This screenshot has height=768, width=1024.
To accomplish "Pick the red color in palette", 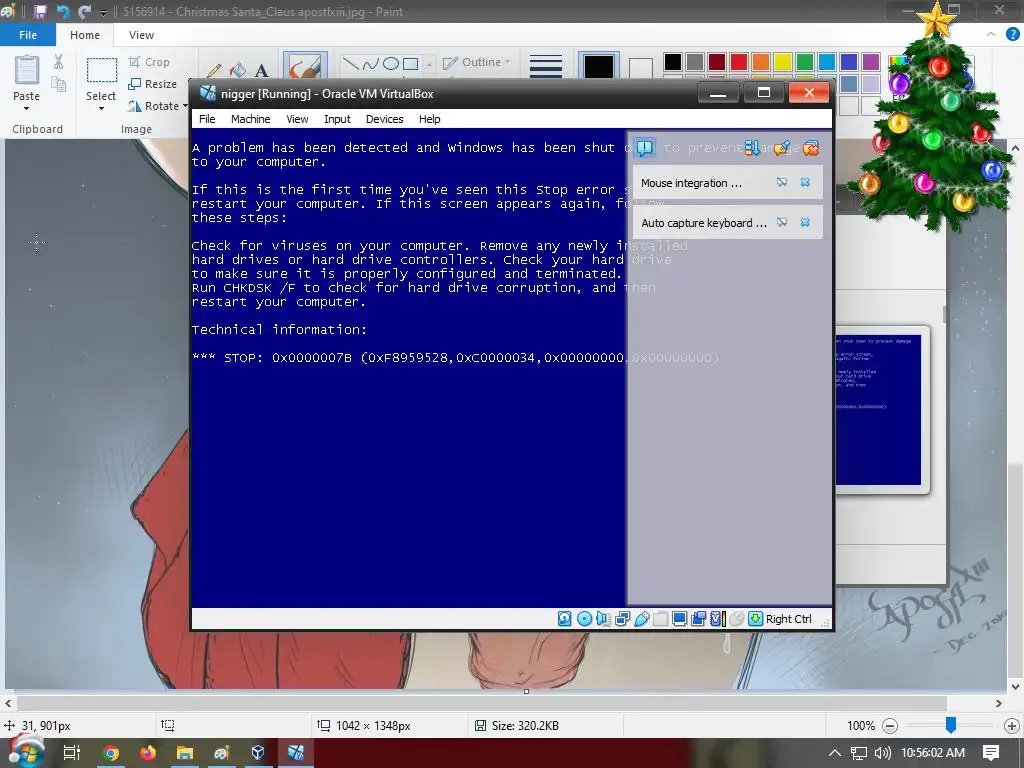I will pyautogui.click(x=739, y=61).
